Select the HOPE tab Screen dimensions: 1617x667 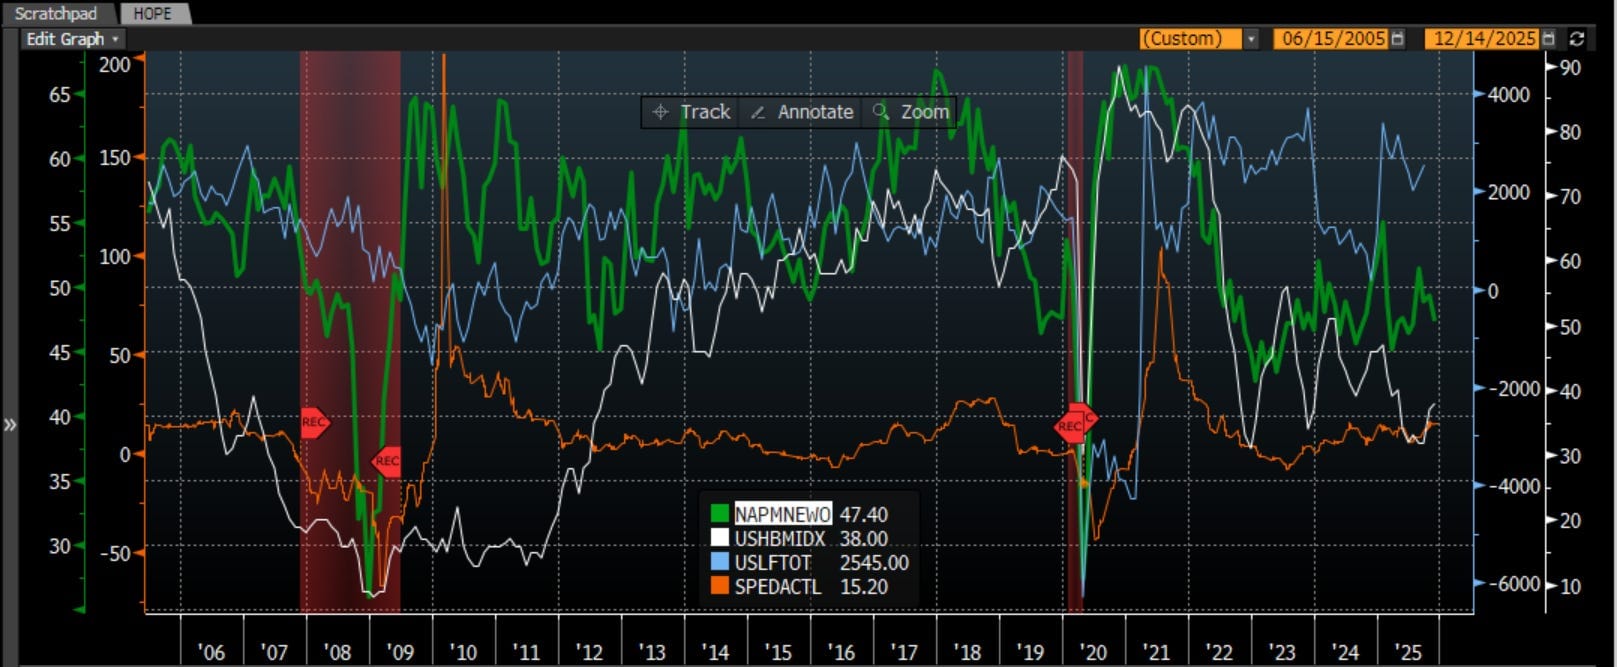click(153, 13)
